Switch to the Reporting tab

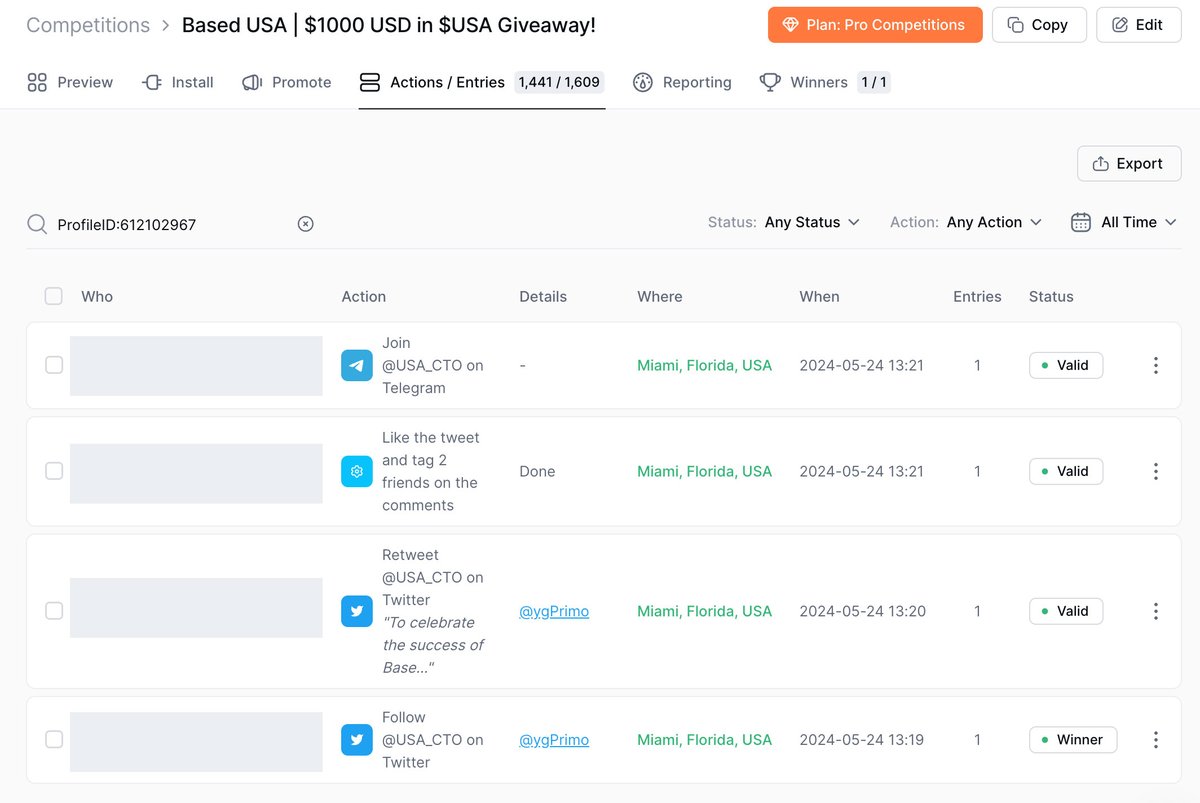pyautogui.click(x=682, y=82)
